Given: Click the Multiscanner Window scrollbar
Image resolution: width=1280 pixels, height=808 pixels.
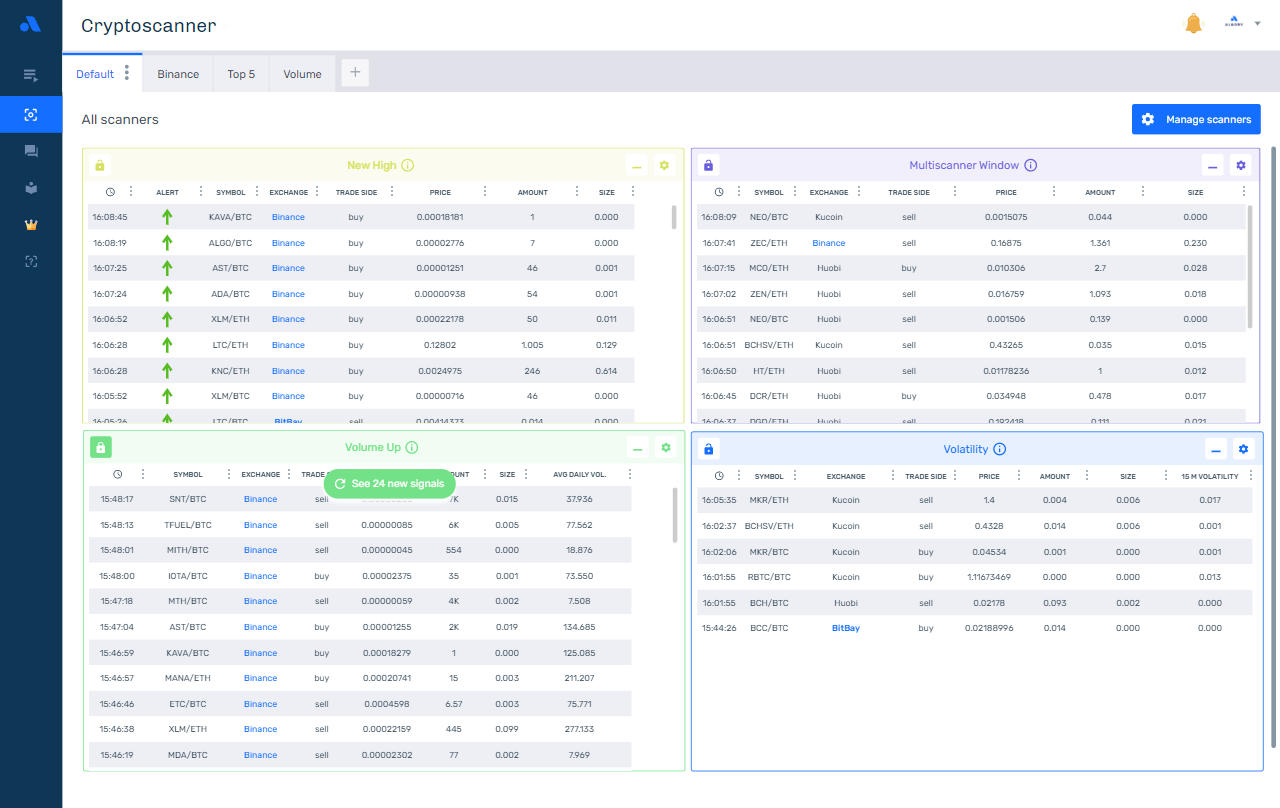Looking at the screenshot, I should click(1250, 265).
